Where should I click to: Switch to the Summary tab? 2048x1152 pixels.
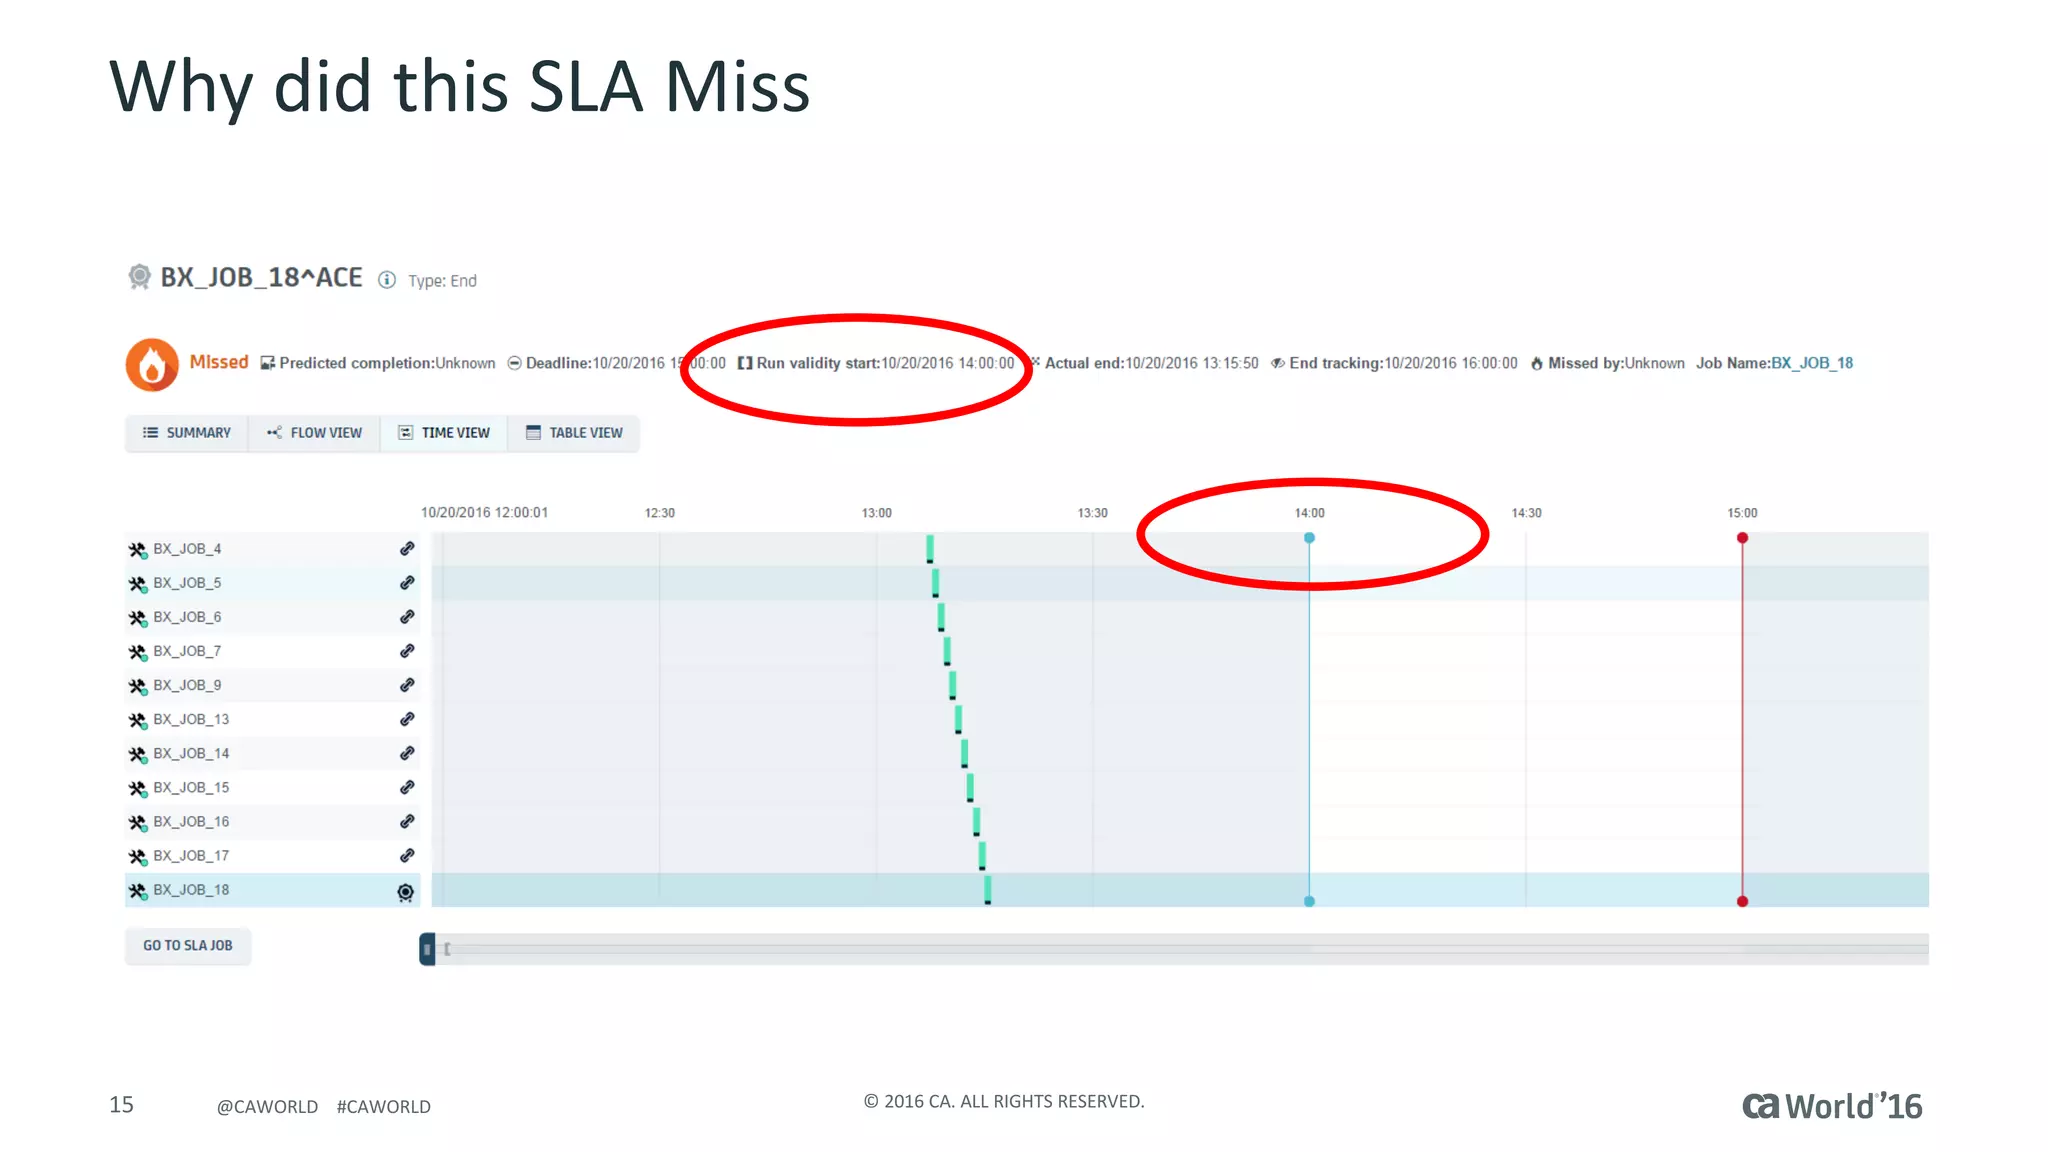click(187, 433)
